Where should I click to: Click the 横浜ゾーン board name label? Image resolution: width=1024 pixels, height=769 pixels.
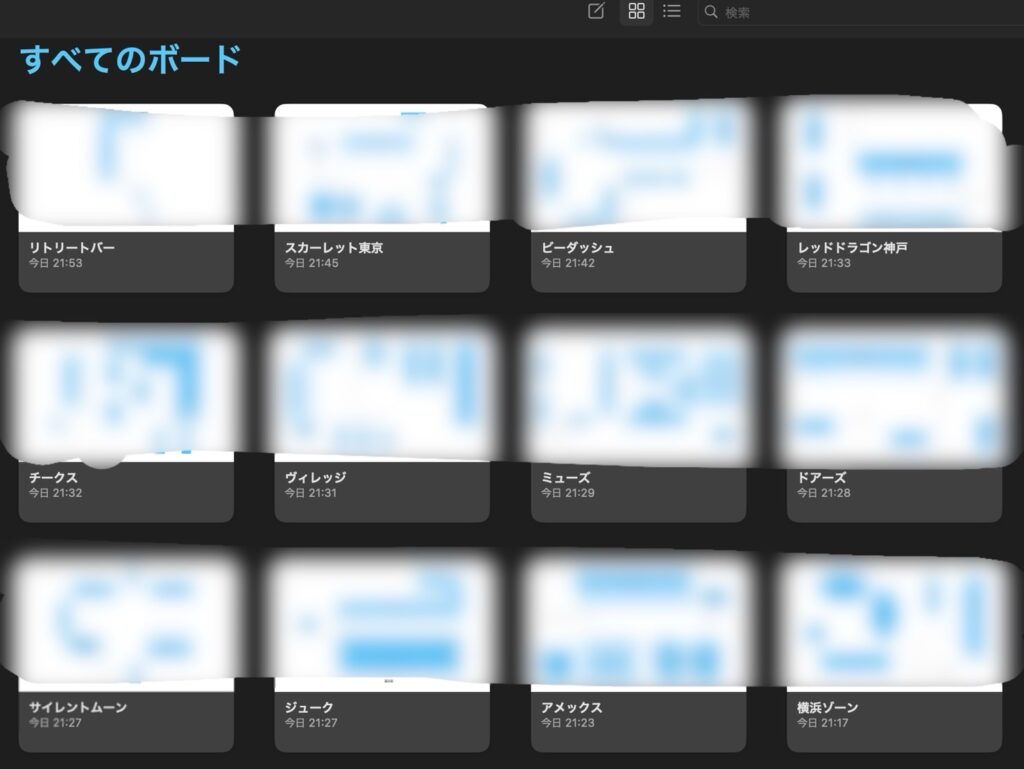pyautogui.click(x=828, y=707)
